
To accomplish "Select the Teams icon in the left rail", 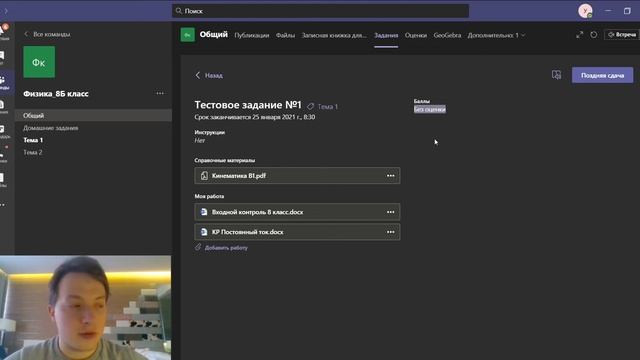I will tap(3, 82).
